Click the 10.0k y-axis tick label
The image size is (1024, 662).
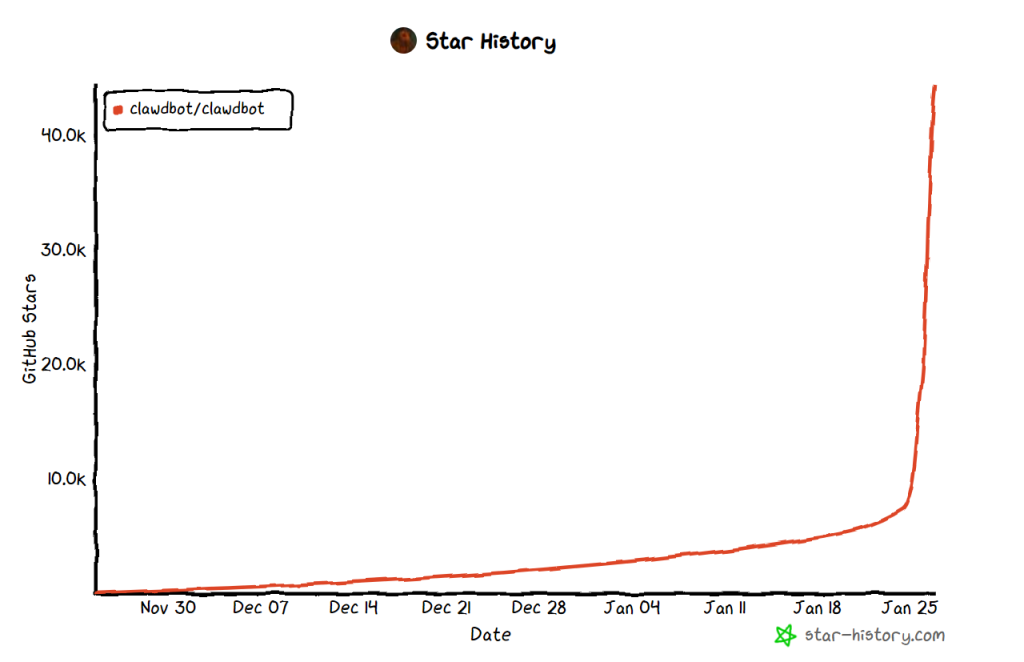62,478
